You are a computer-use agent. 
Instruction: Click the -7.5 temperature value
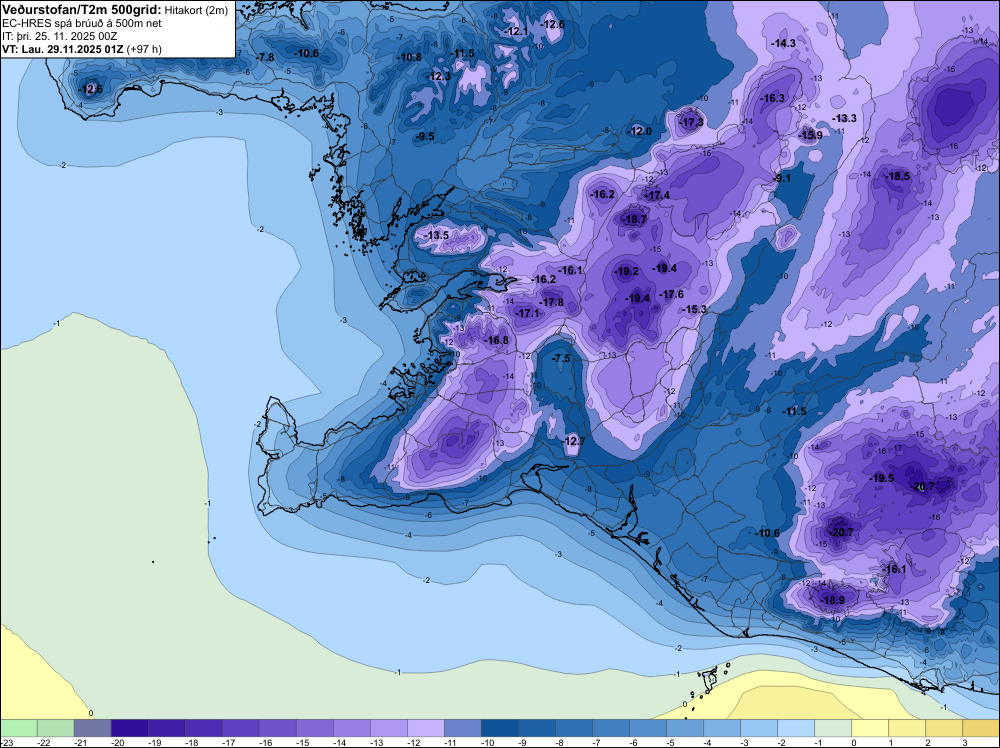click(x=561, y=358)
